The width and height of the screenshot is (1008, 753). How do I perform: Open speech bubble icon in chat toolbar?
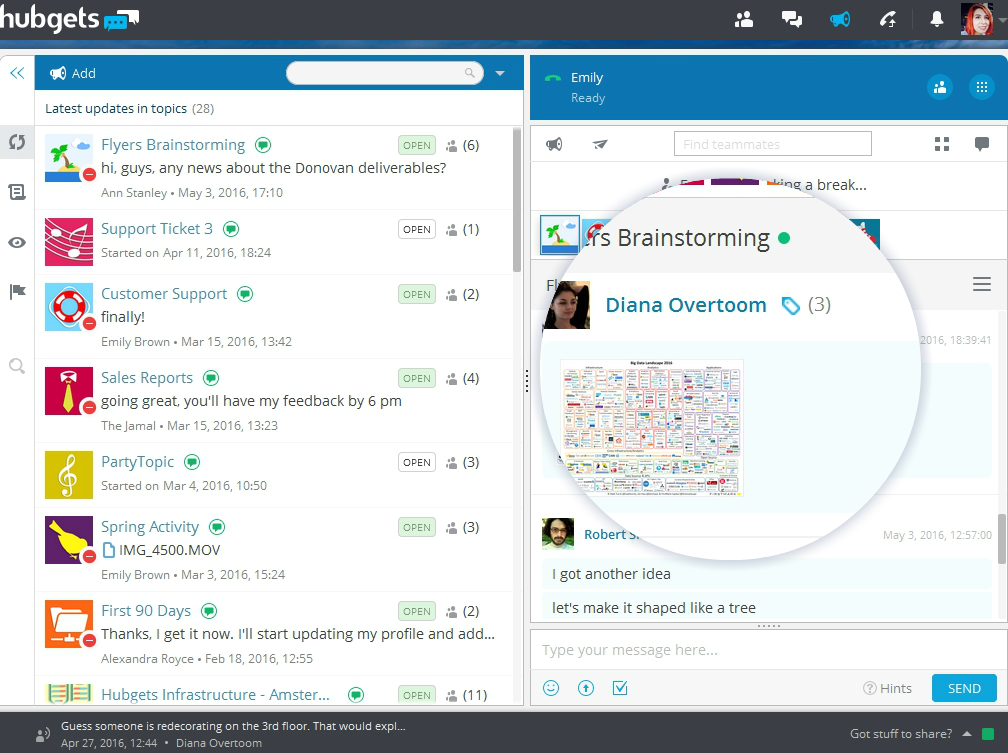(x=982, y=144)
